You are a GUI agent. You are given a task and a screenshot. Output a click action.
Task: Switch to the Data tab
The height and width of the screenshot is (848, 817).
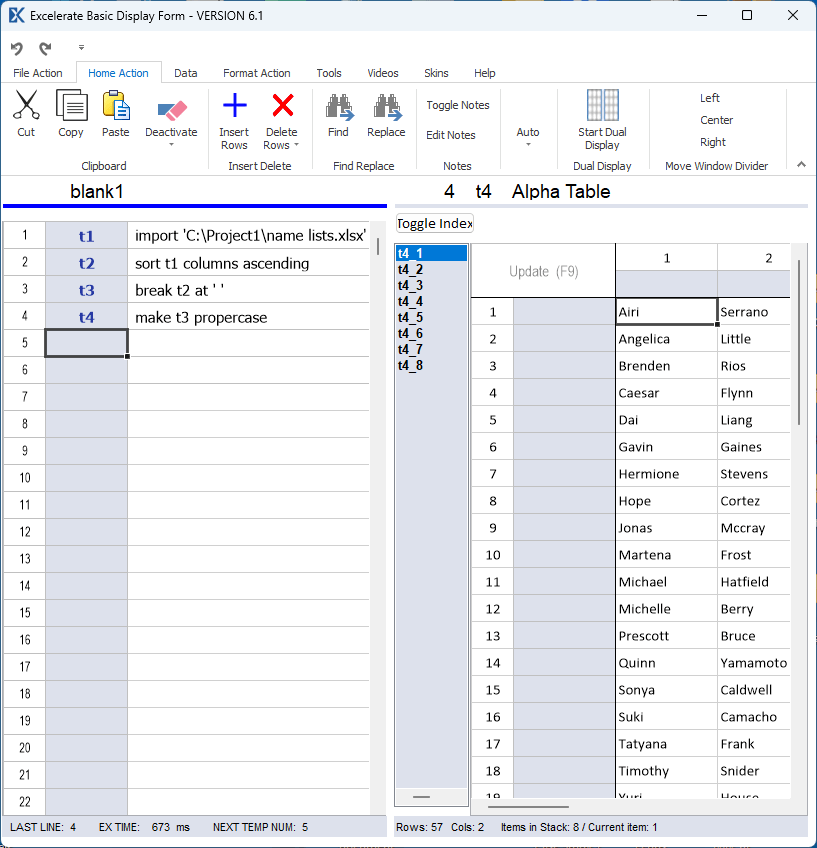(185, 73)
